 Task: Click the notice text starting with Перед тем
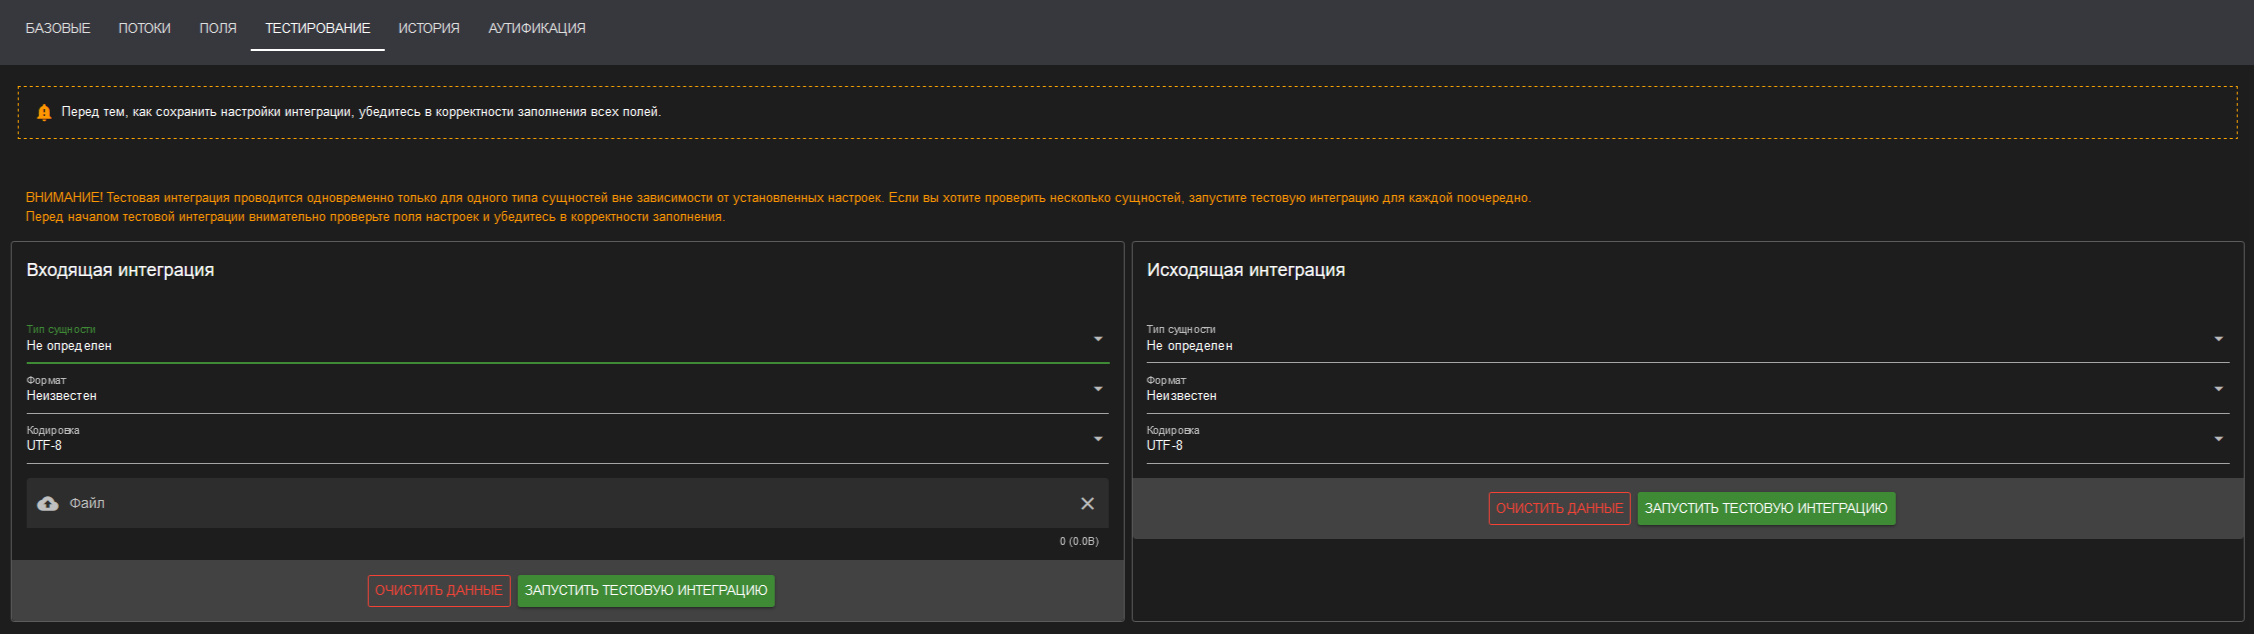361,112
